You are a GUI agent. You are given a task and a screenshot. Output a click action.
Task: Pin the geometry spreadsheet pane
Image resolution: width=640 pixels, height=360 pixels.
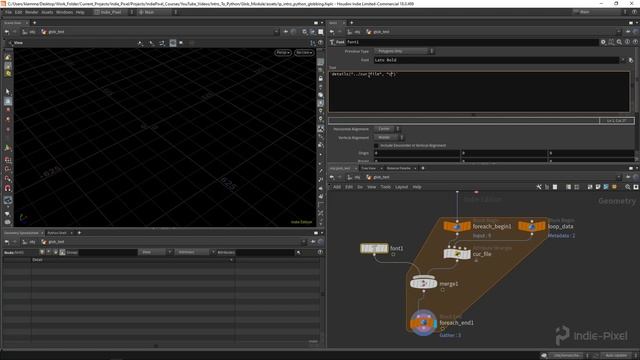pyautogui.click(x=313, y=242)
